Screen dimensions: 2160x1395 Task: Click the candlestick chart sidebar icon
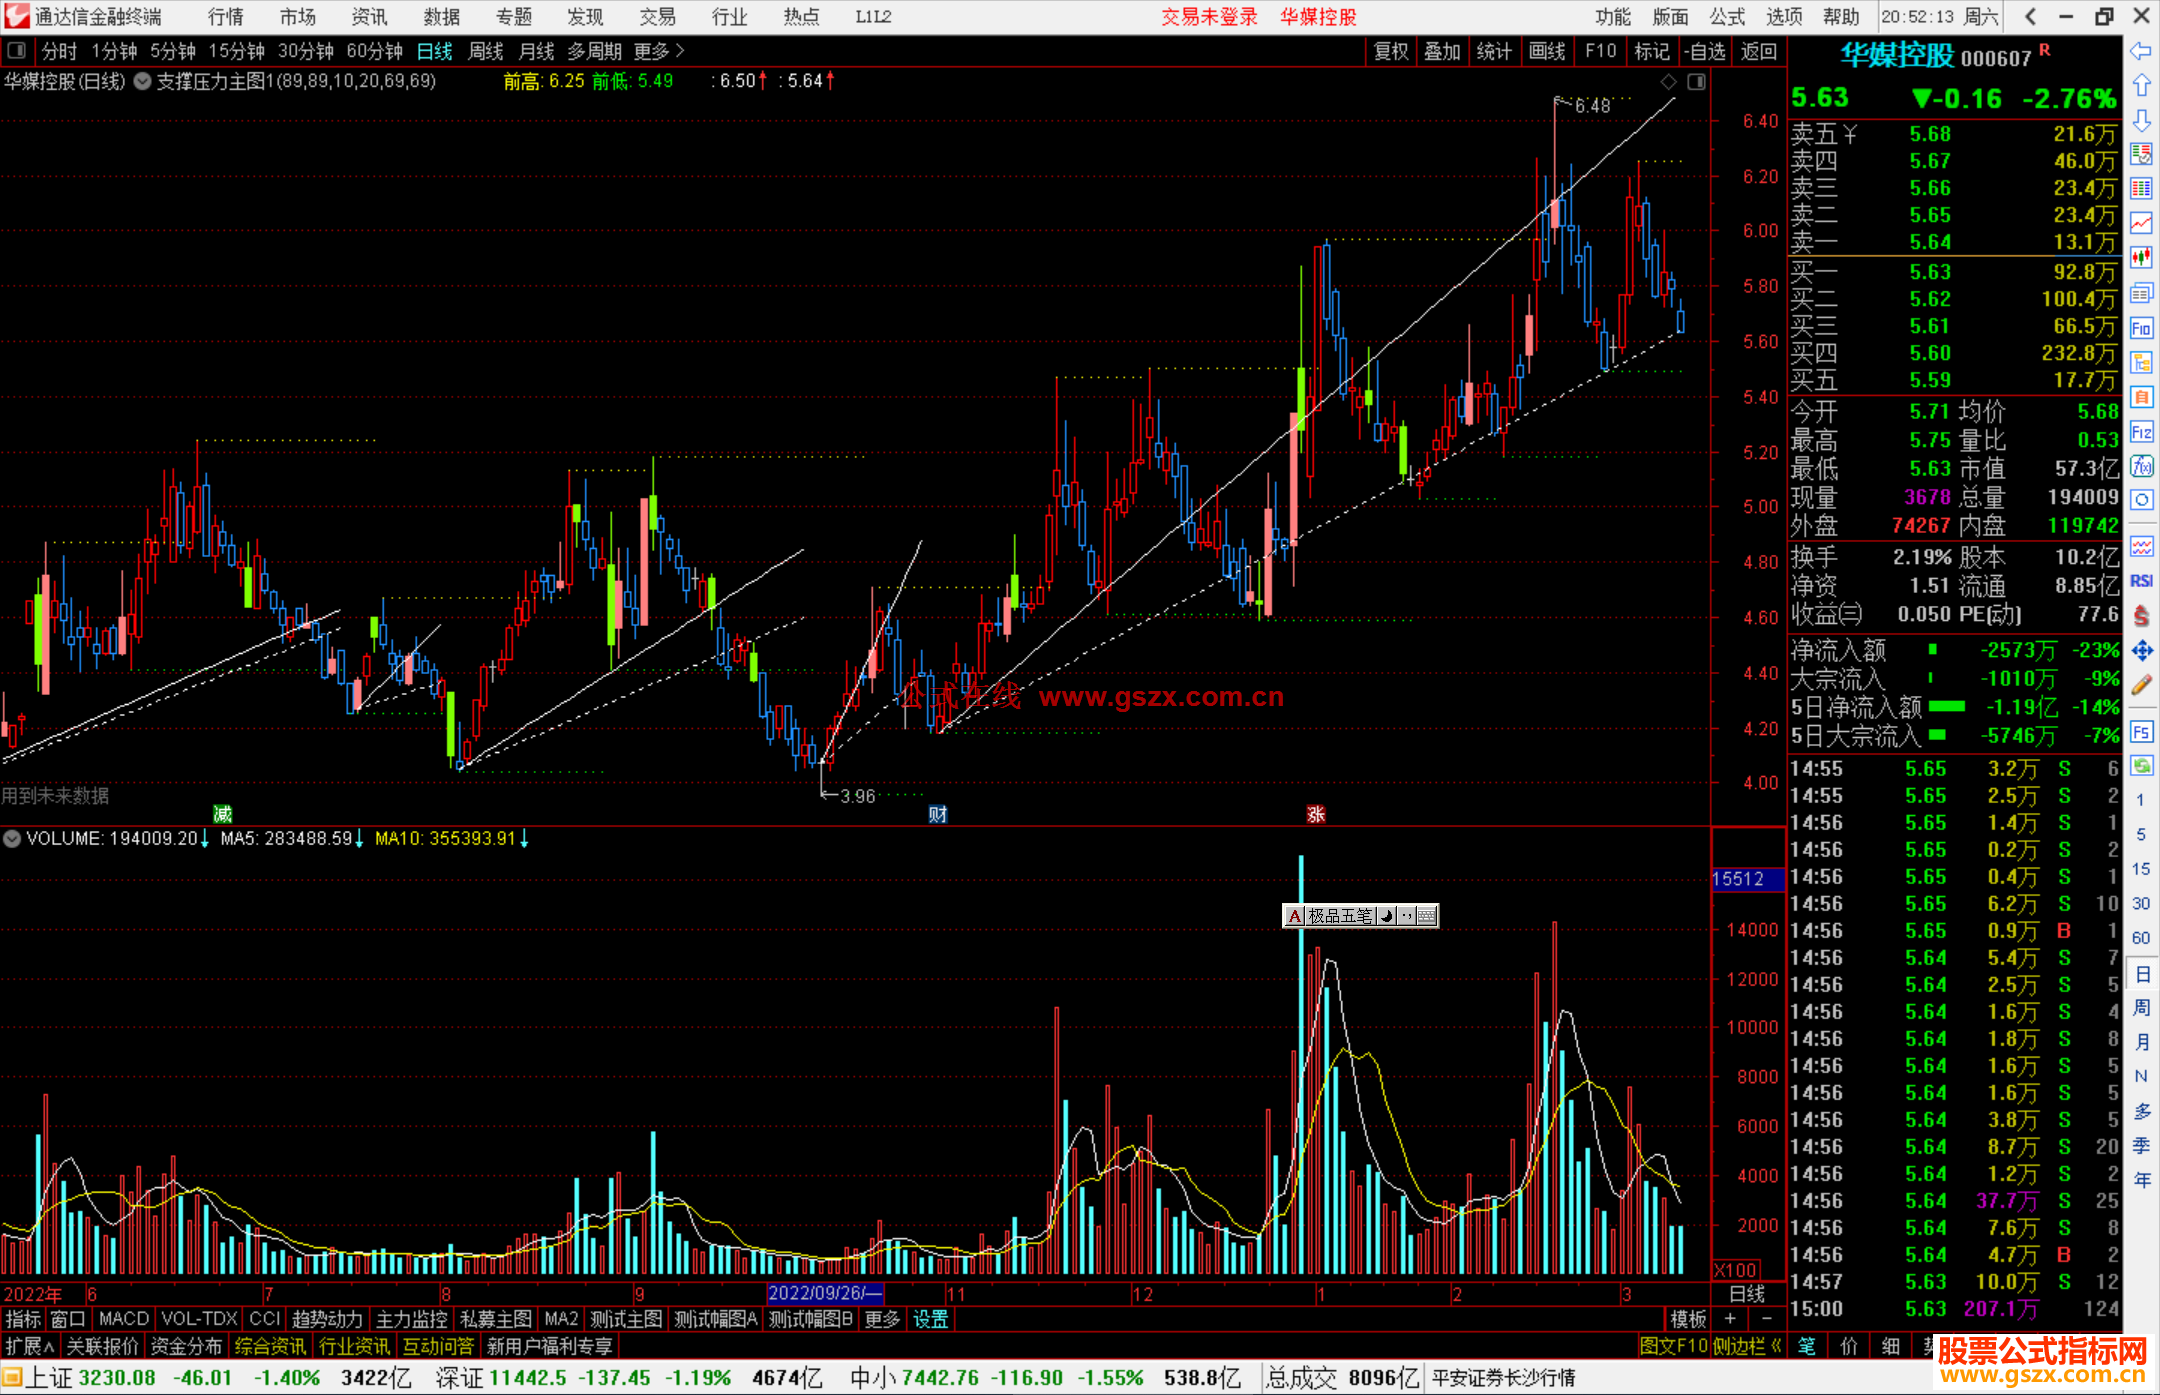coord(2141,258)
